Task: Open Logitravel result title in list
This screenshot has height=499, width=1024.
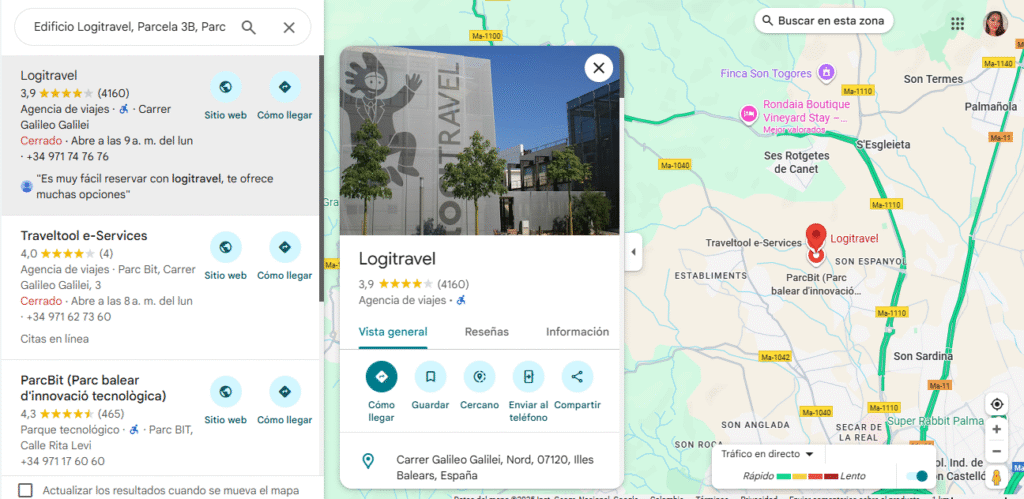Action: click(49, 76)
